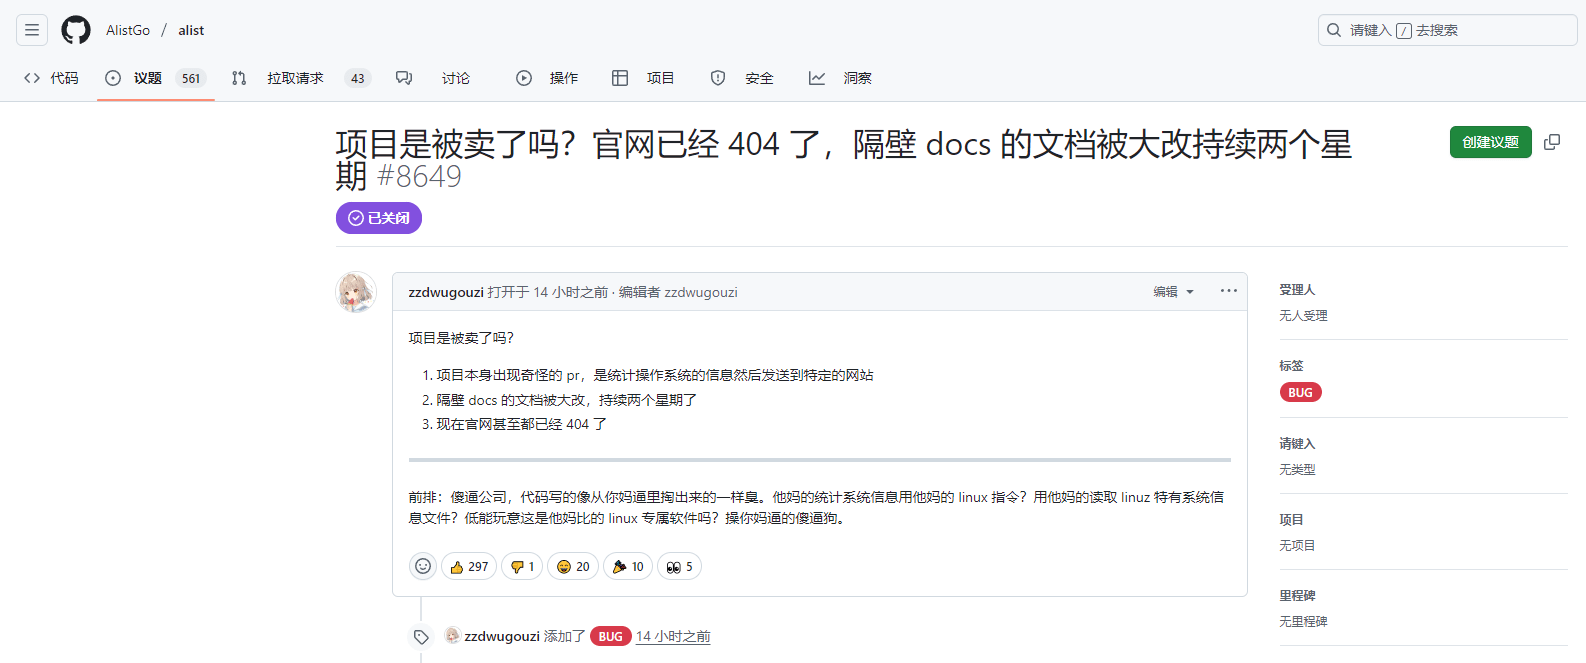The height and width of the screenshot is (663, 1586).
Task: Click the search input field
Action: click(x=1446, y=30)
